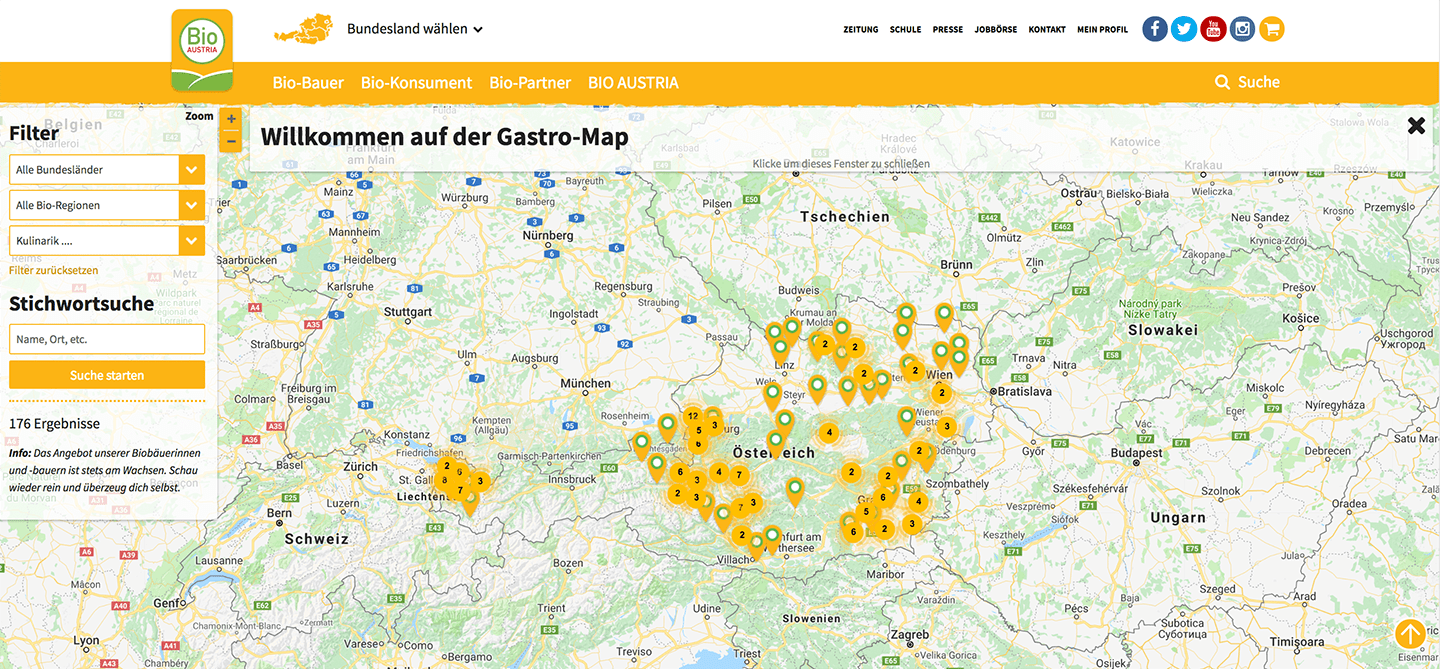Go to the Zeitung link
This screenshot has width=1440, height=669.
861,30
